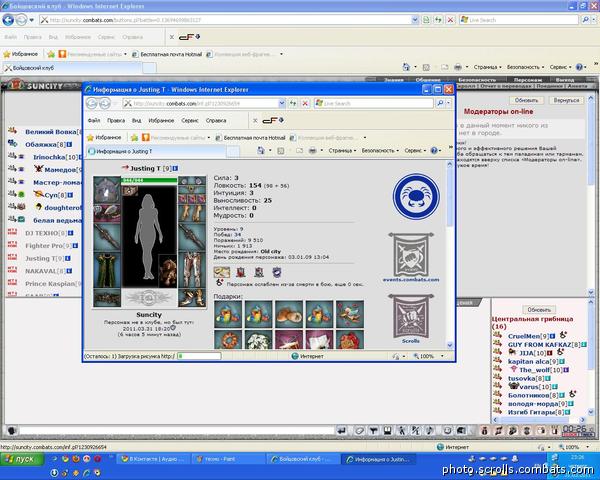Expand the Страница dropdown in the popup window

coord(342,150)
